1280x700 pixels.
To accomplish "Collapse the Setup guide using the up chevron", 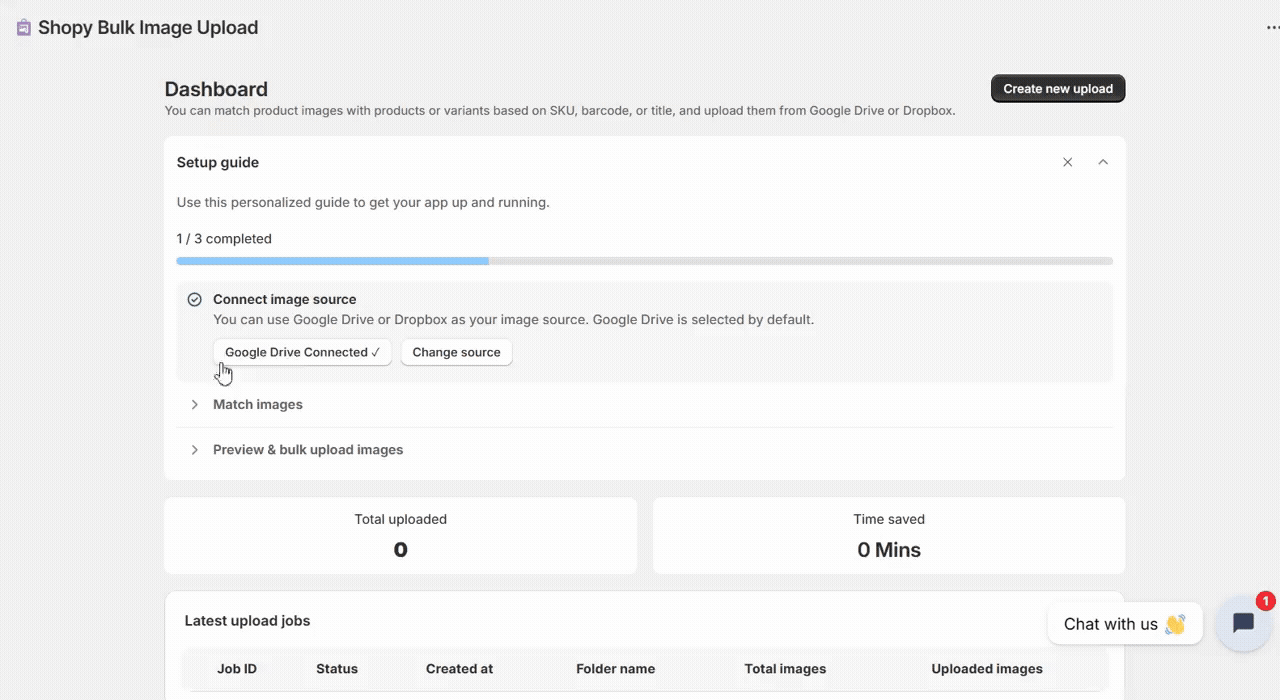I will click(1103, 162).
